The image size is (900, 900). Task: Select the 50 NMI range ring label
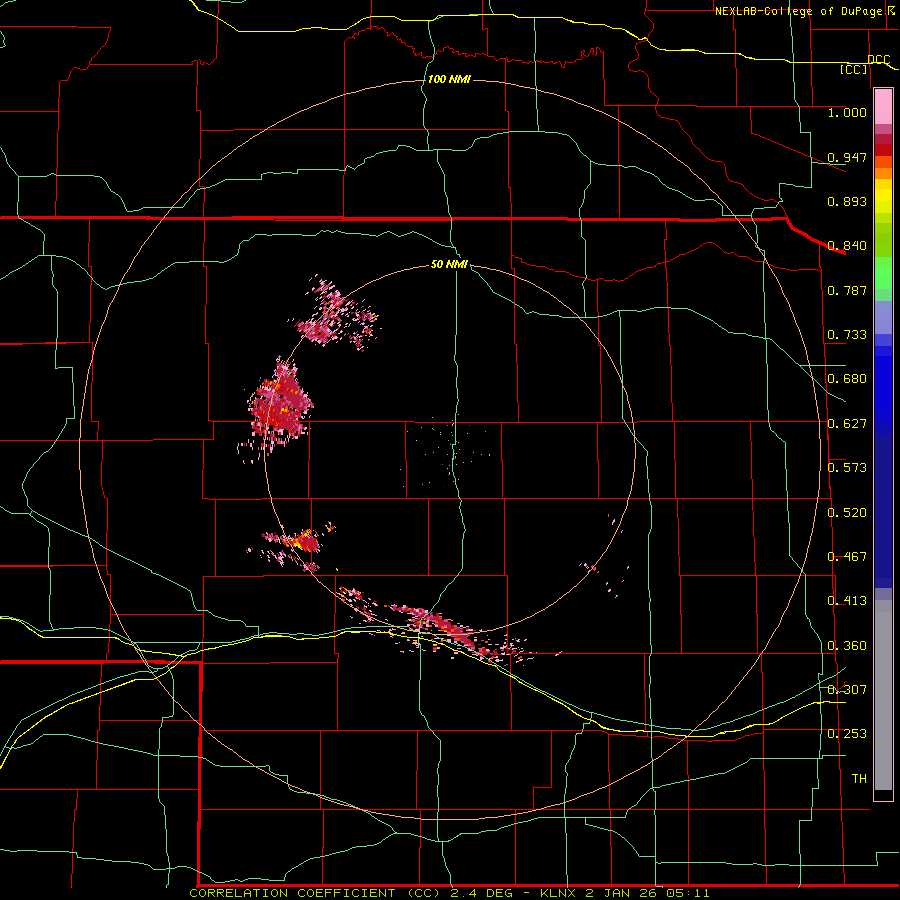[449, 264]
